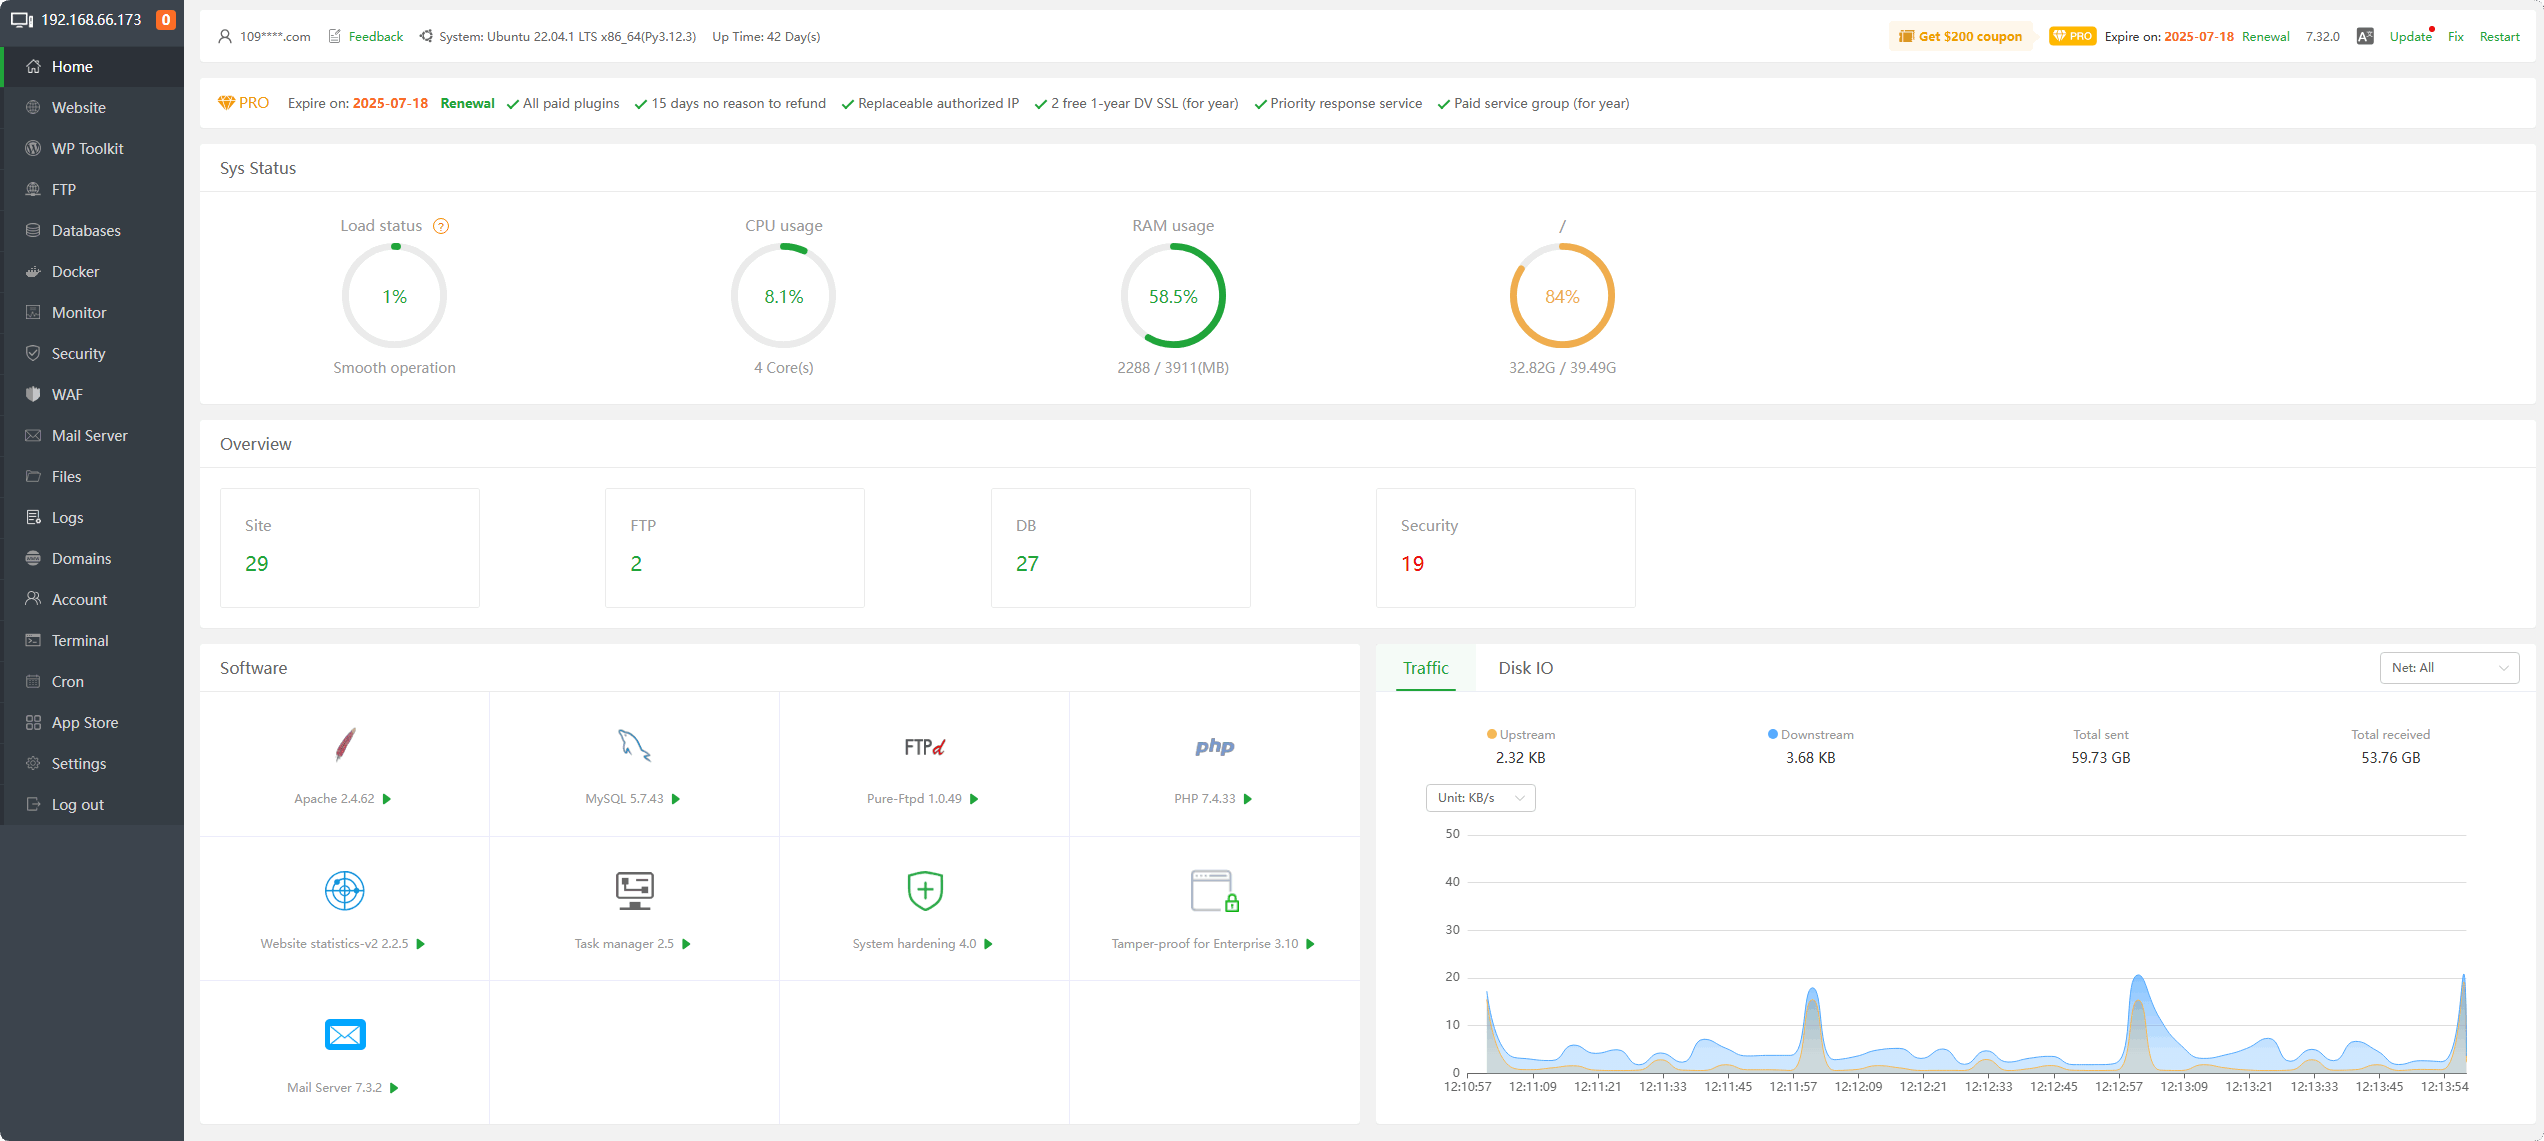Click the MySQL dolphin icon
Screen dimensions: 2544x1141
[x=634, y=745]
